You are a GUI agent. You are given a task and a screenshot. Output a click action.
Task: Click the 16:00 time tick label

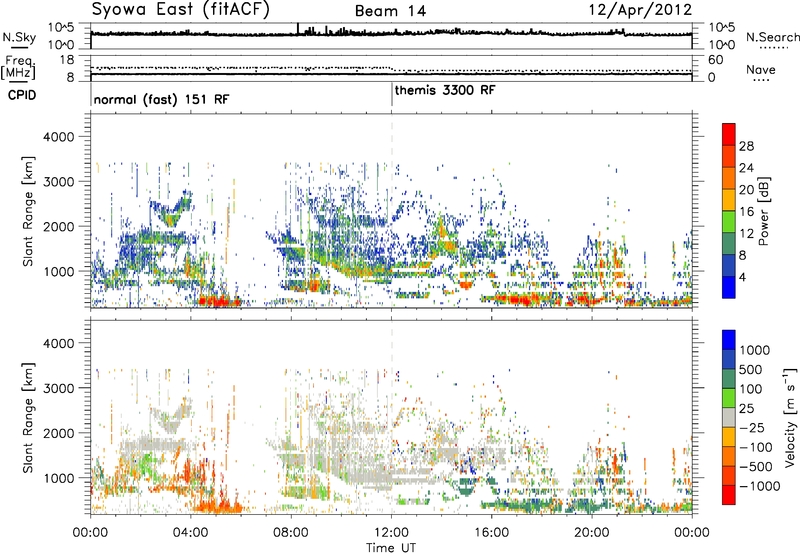(492, 533)
